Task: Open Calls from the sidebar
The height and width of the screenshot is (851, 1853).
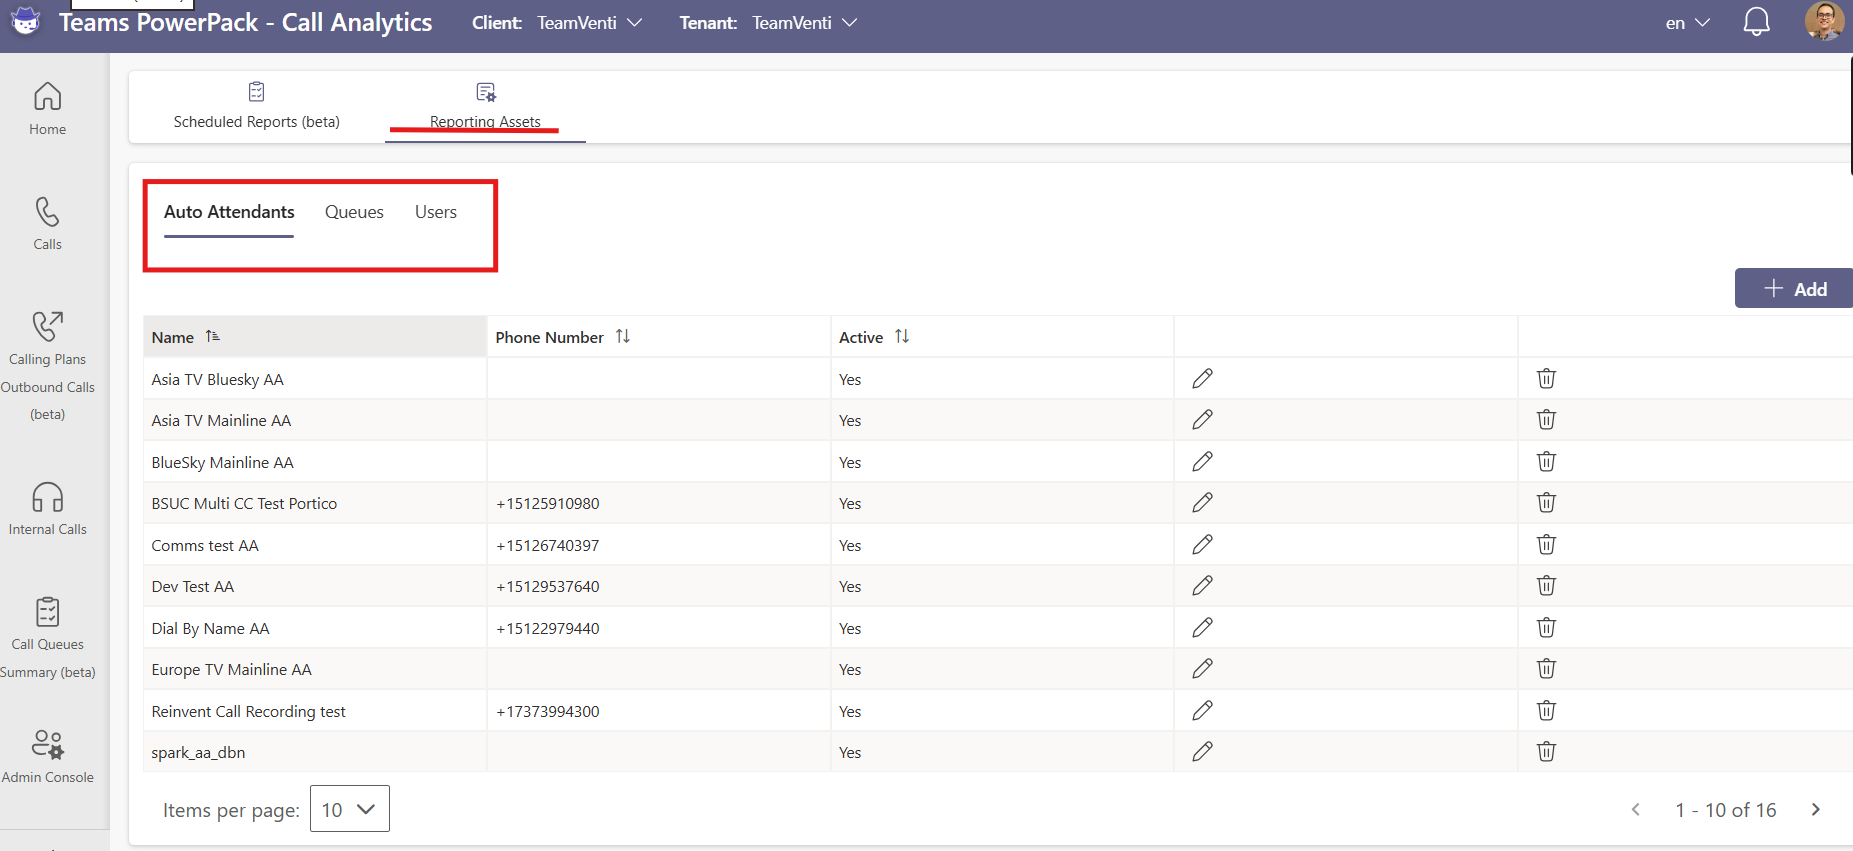Action: 47,224
